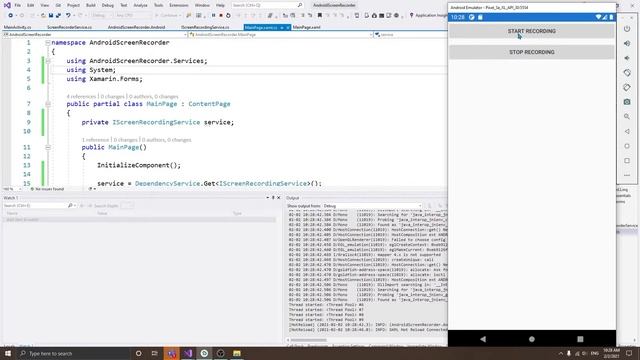Open the Test menu
The height and width of the screenshot is (360, 640).
pos(124,5)
